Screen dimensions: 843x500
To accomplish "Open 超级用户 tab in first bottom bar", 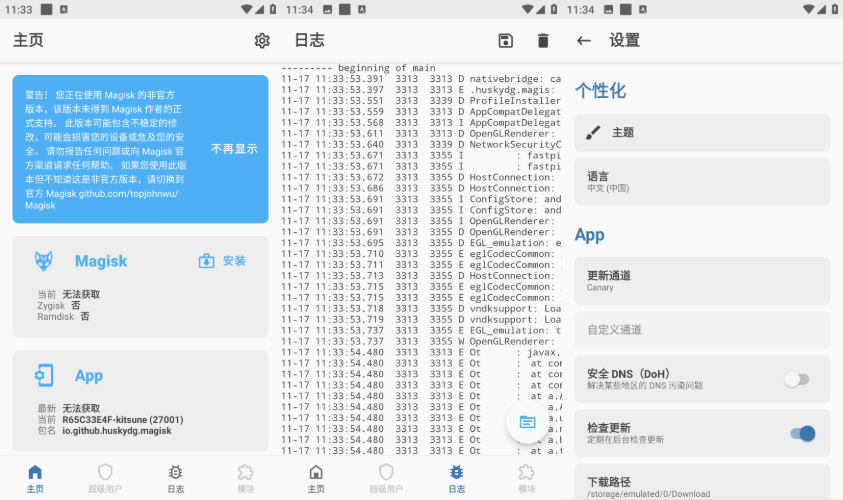I will 105,478.
